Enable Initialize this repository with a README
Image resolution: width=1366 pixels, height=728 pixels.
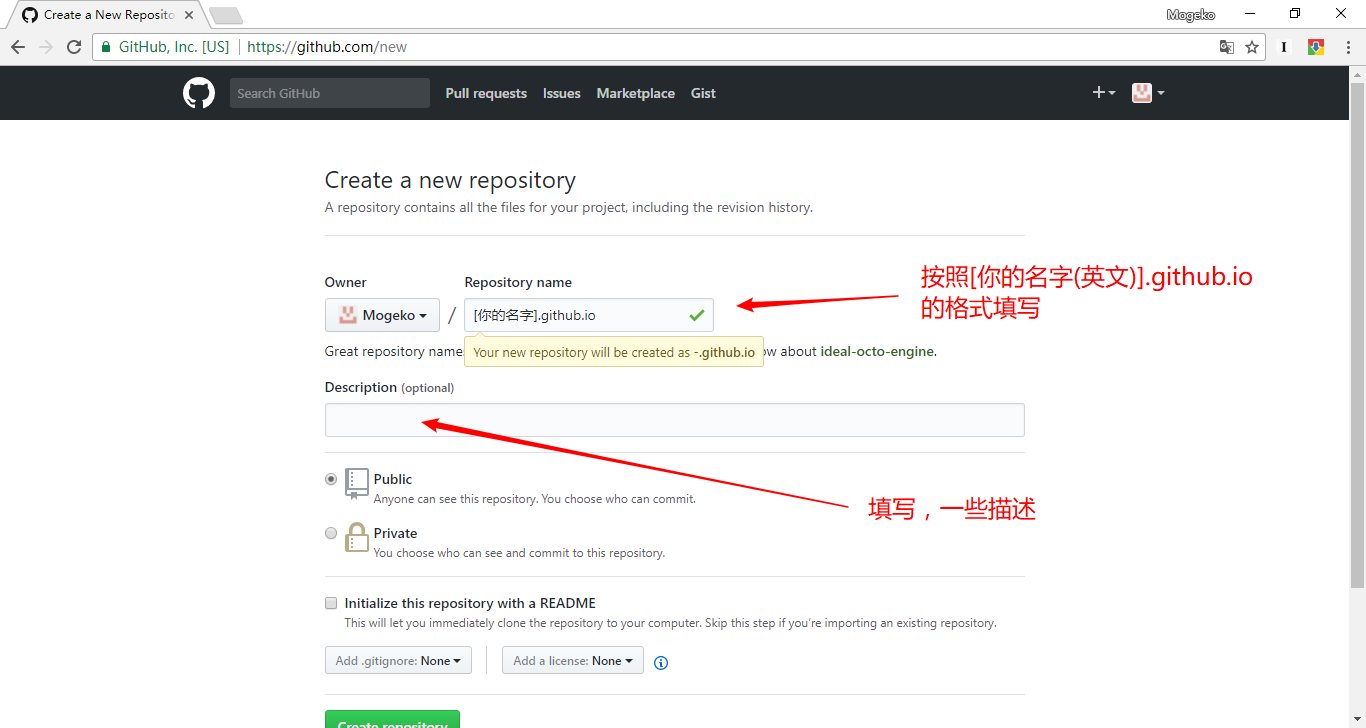(x=331, y=603)
